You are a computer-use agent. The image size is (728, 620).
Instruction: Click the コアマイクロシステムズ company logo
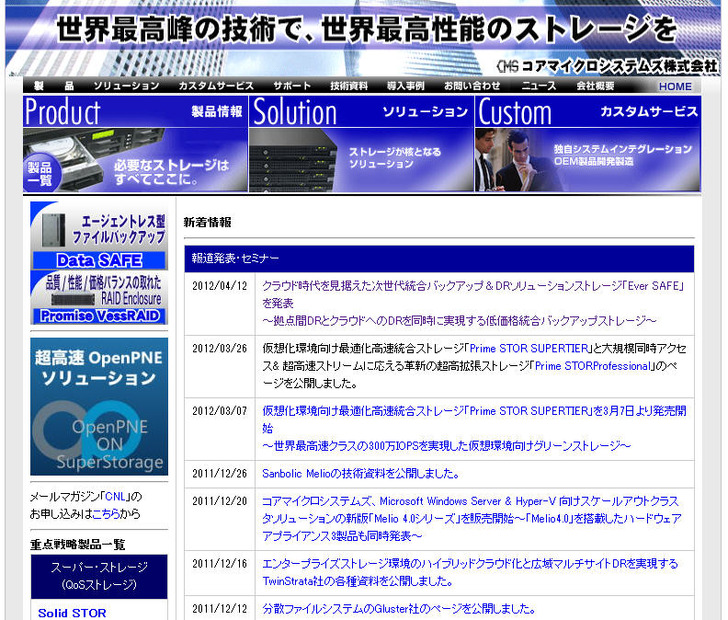click(x=607, y=66)
